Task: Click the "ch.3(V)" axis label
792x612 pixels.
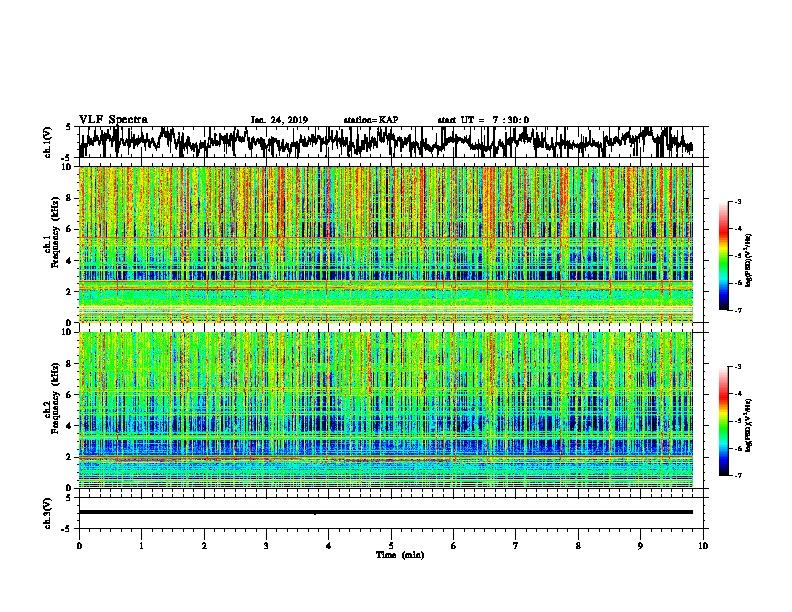Action: 47,513
